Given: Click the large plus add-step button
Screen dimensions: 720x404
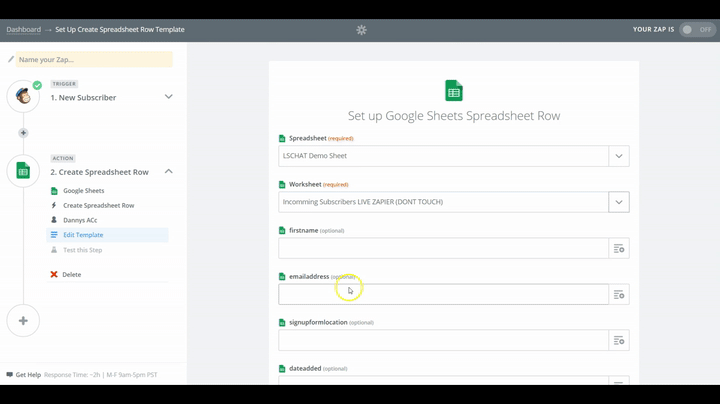Looking at the screenshot, I should (23, 321).
